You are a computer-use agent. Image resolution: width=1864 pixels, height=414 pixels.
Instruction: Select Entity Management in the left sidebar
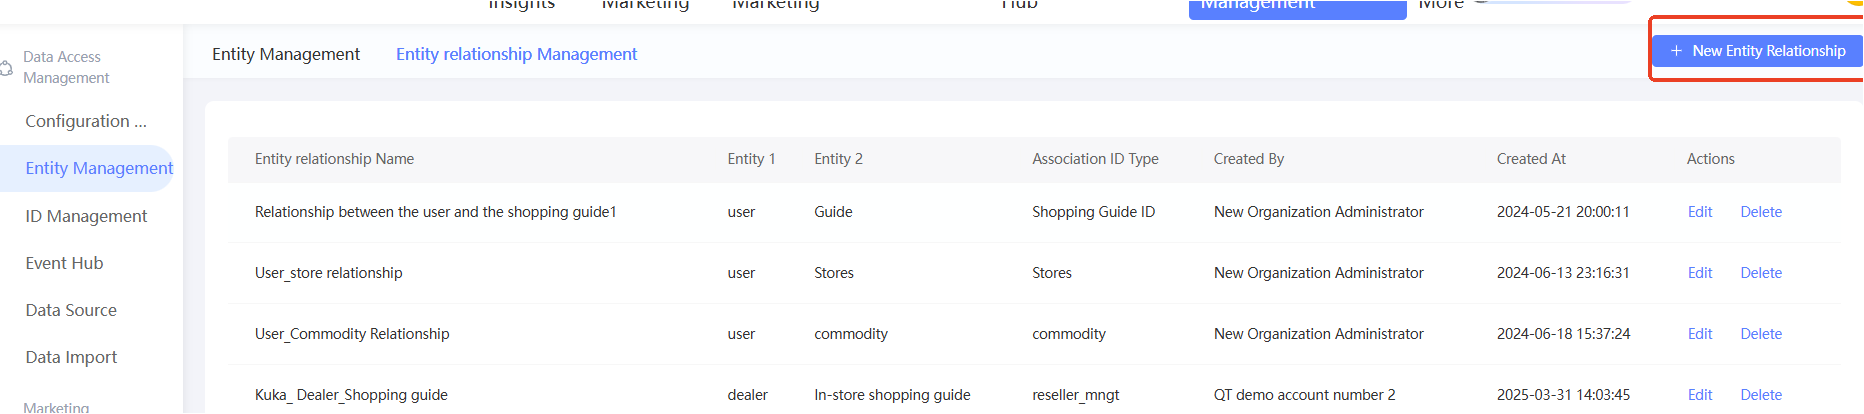pos(99,168)
